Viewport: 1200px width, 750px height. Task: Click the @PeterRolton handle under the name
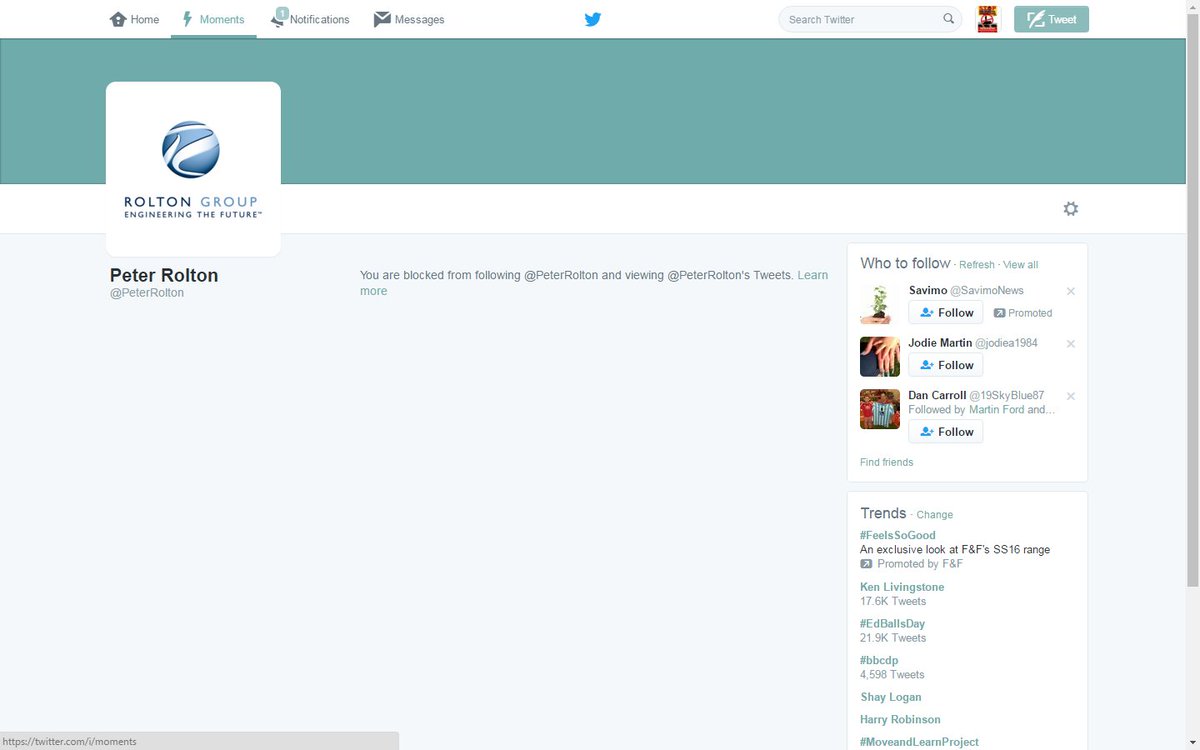coord(147,293)
